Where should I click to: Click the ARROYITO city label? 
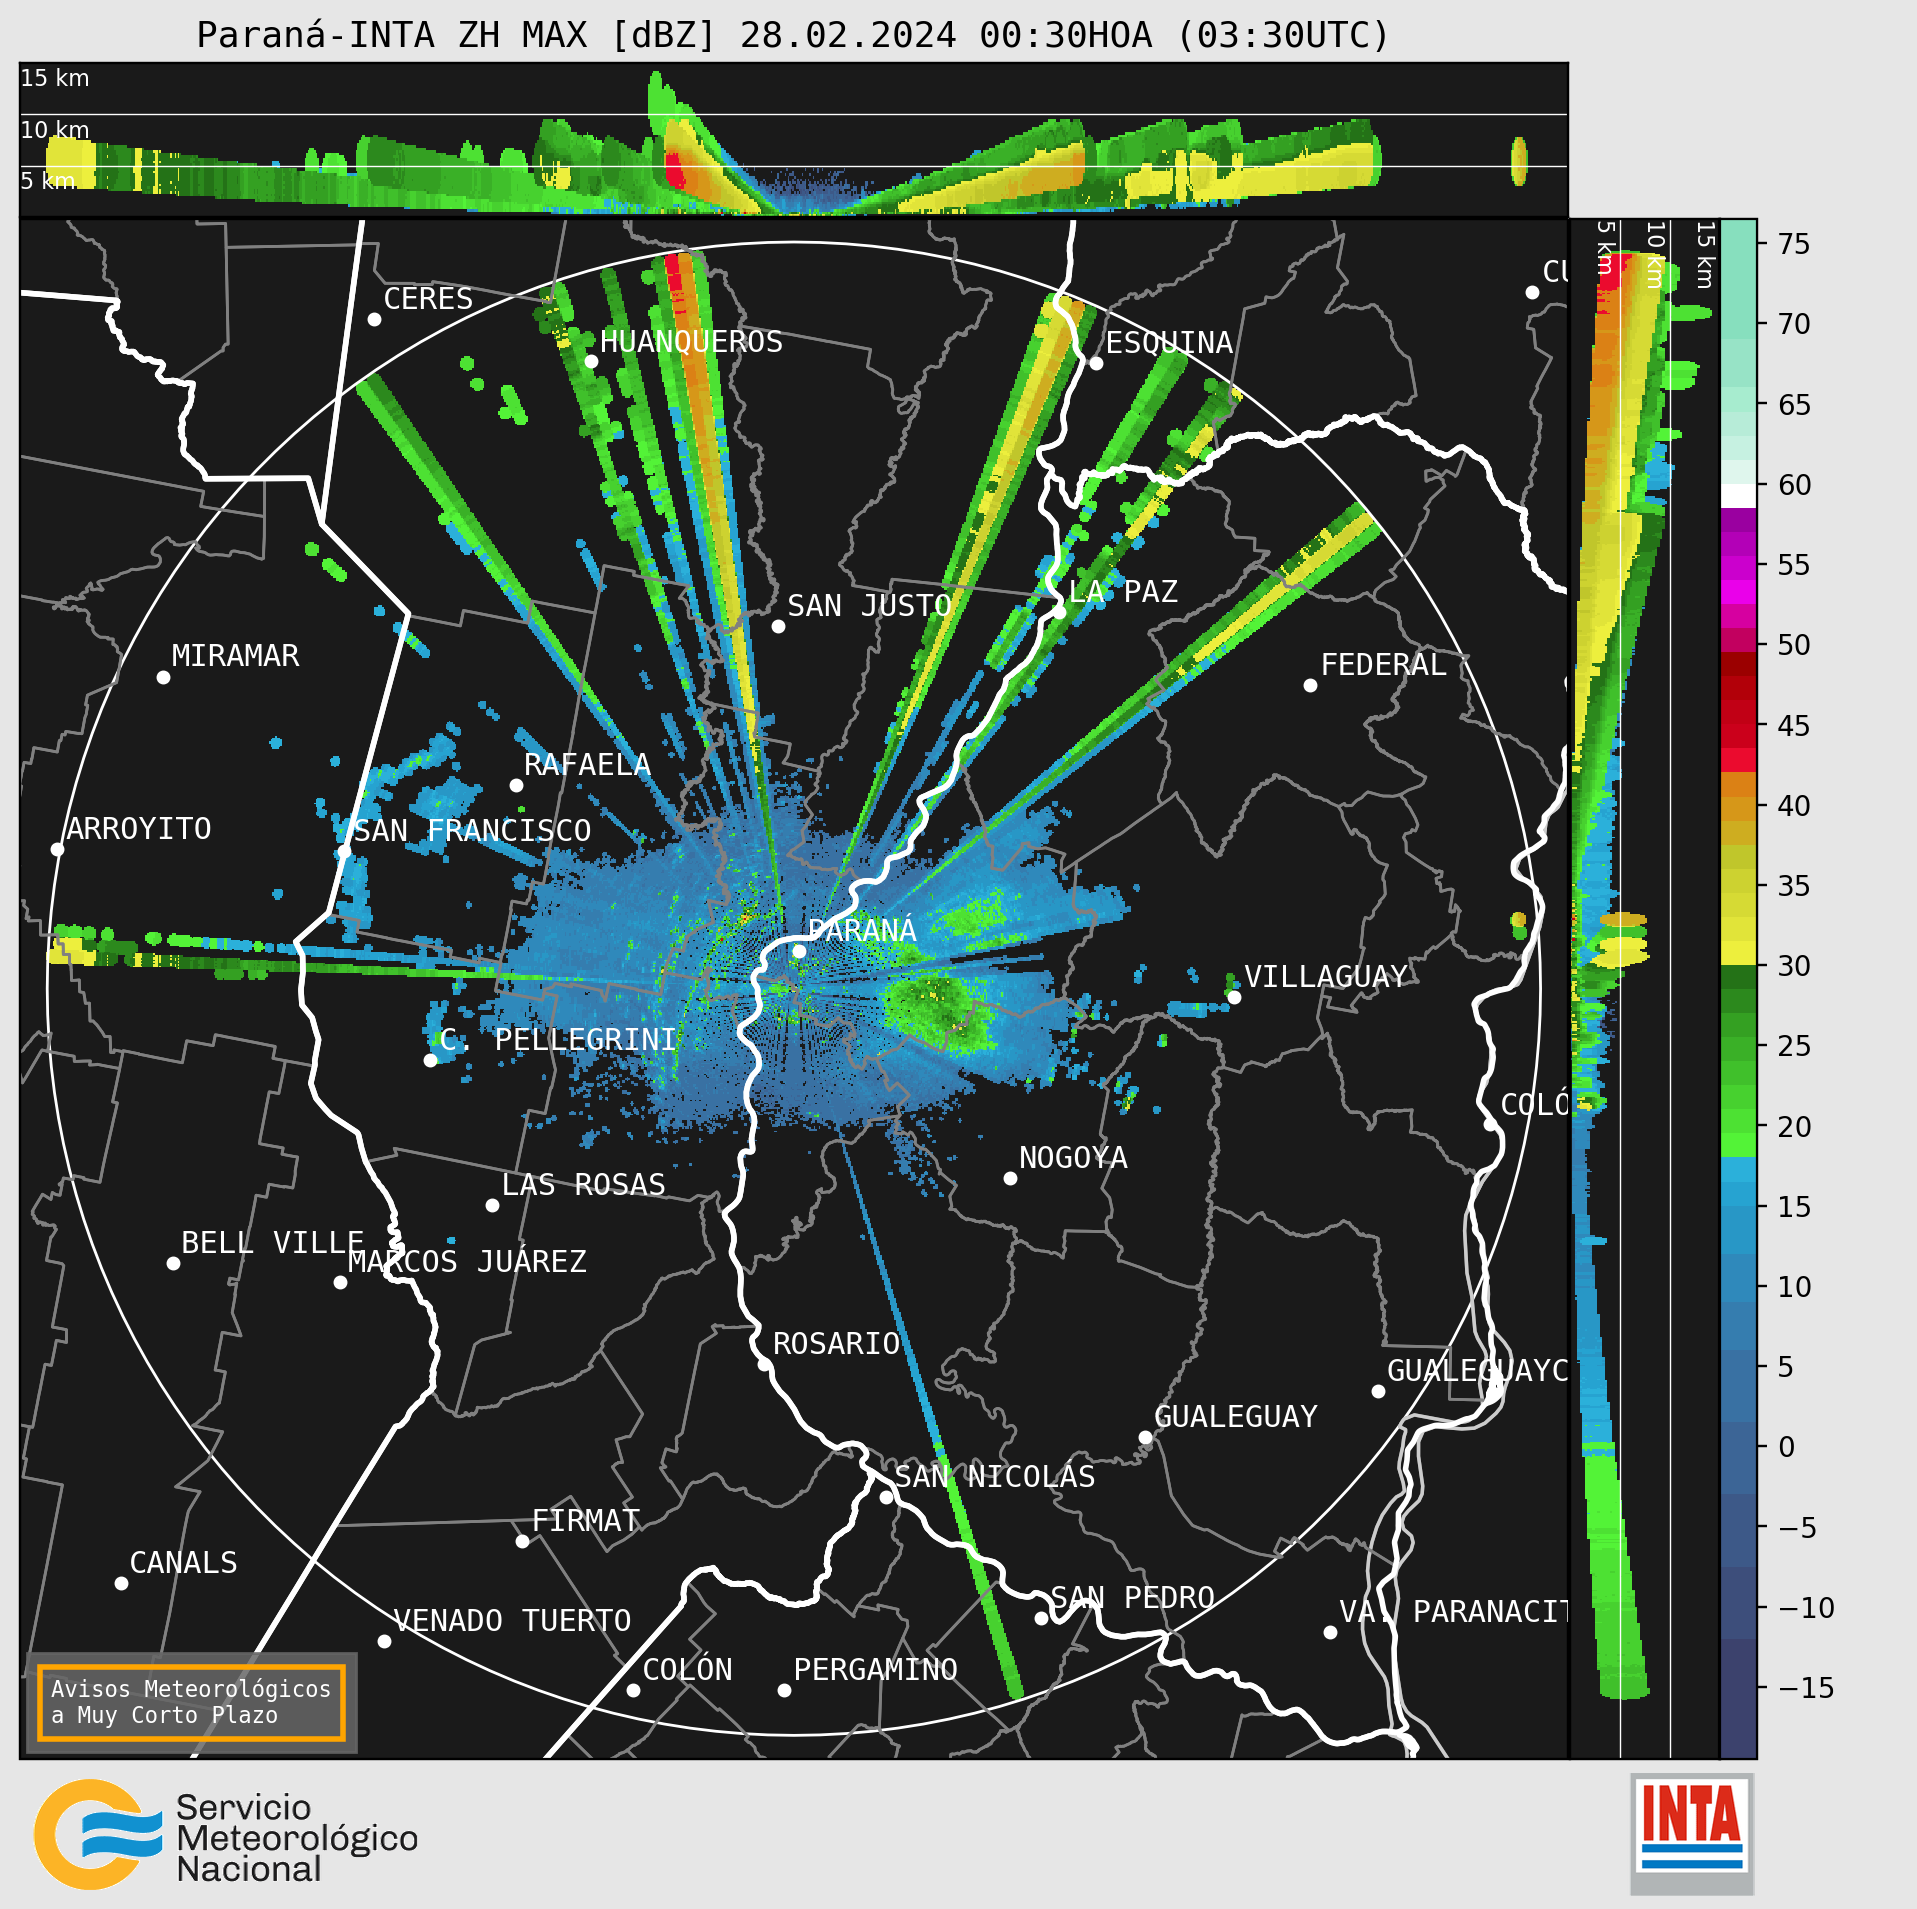tap(139, 829)
